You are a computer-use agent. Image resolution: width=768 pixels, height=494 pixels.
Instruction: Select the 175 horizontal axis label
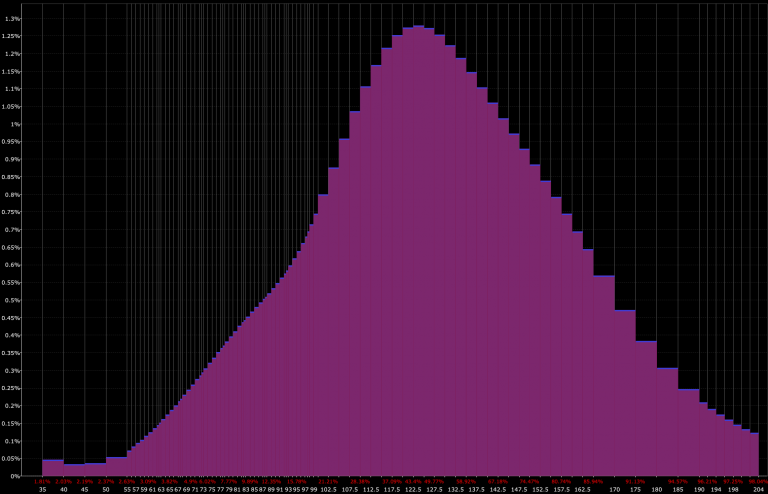[x=636, y=490]
